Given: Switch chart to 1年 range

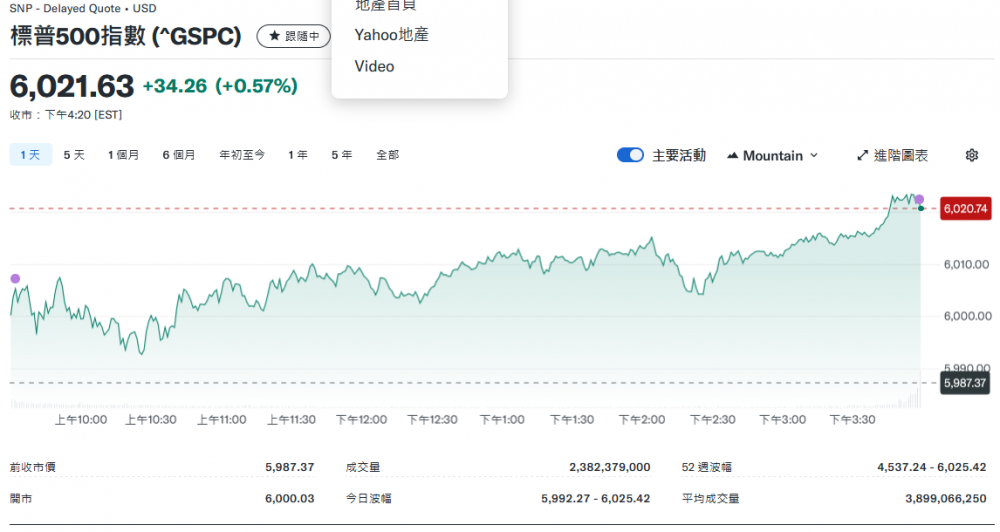Looking at the screenshot, I should click(298, 155).
